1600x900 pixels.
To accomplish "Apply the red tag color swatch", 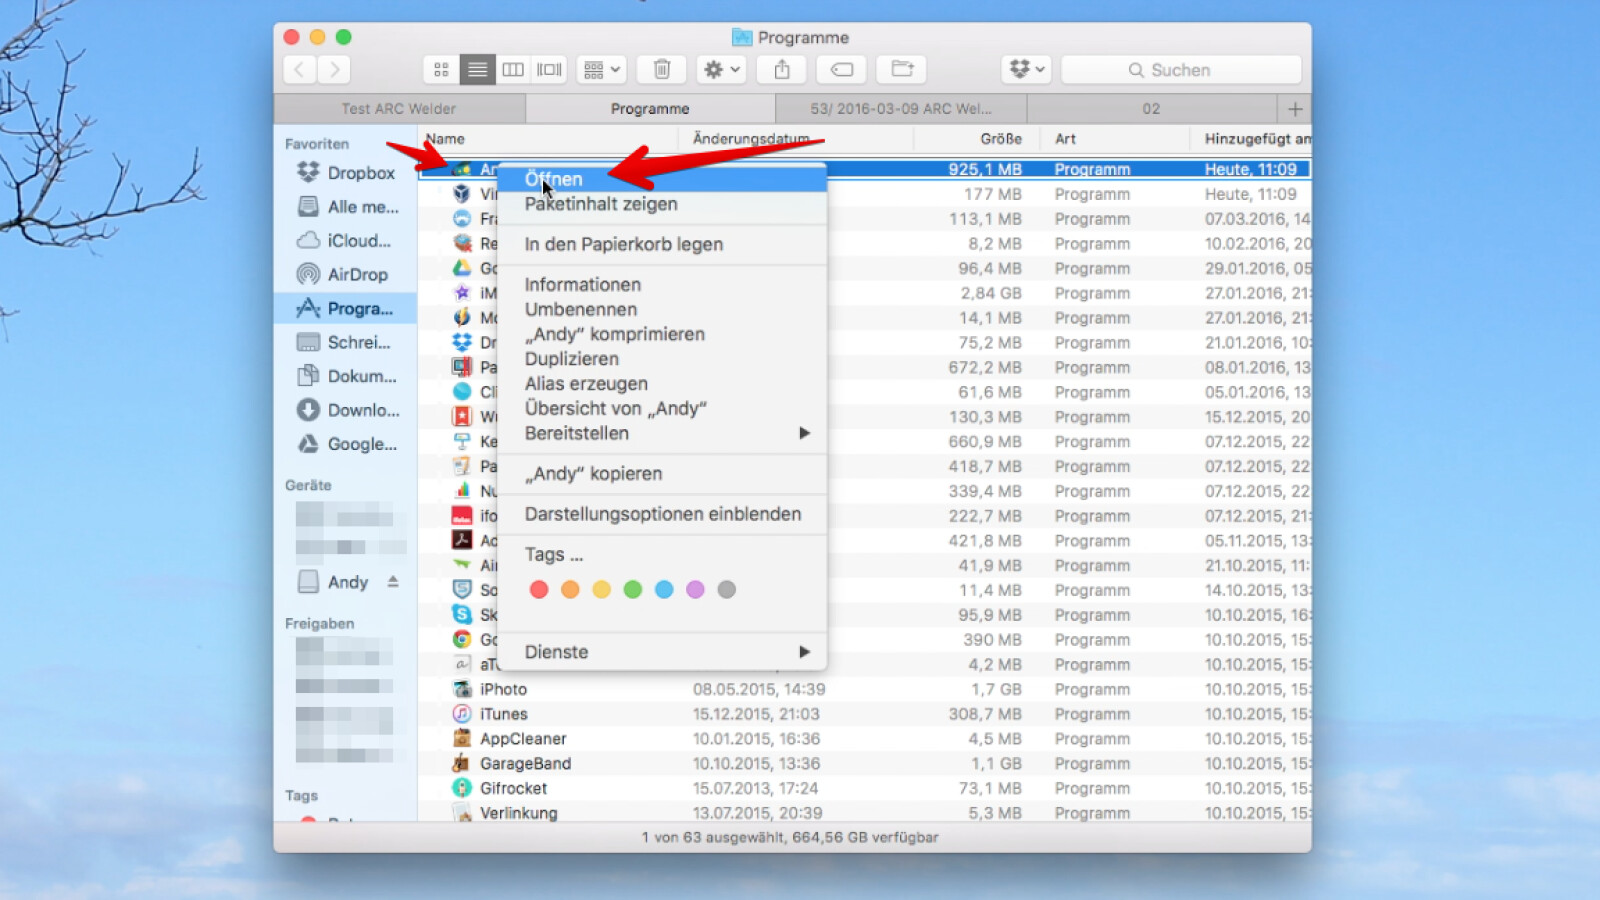I will pos(539,589).
